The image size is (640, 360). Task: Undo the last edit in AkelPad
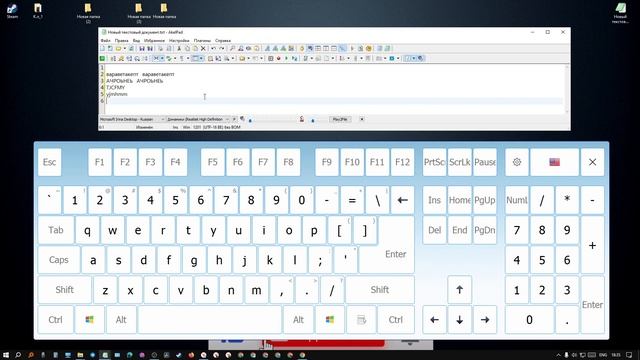click(x=213, y=49)
